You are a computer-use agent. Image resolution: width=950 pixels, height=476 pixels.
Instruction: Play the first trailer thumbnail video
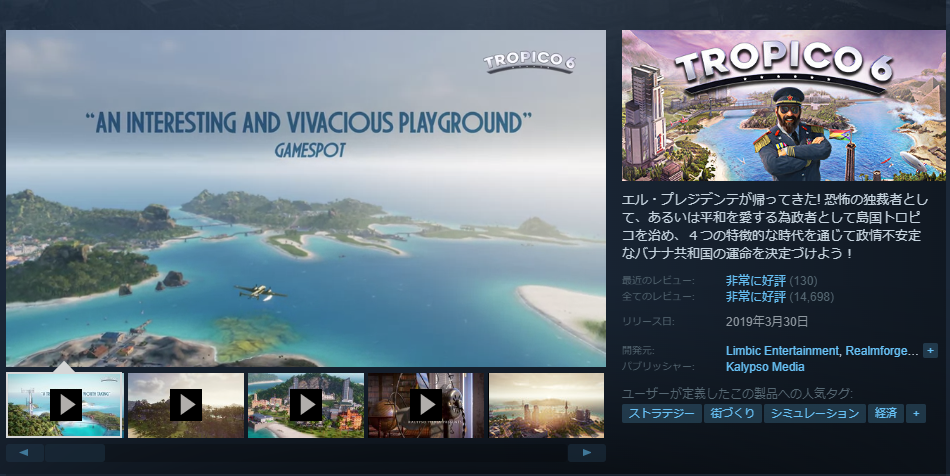(x=65, y=405)
